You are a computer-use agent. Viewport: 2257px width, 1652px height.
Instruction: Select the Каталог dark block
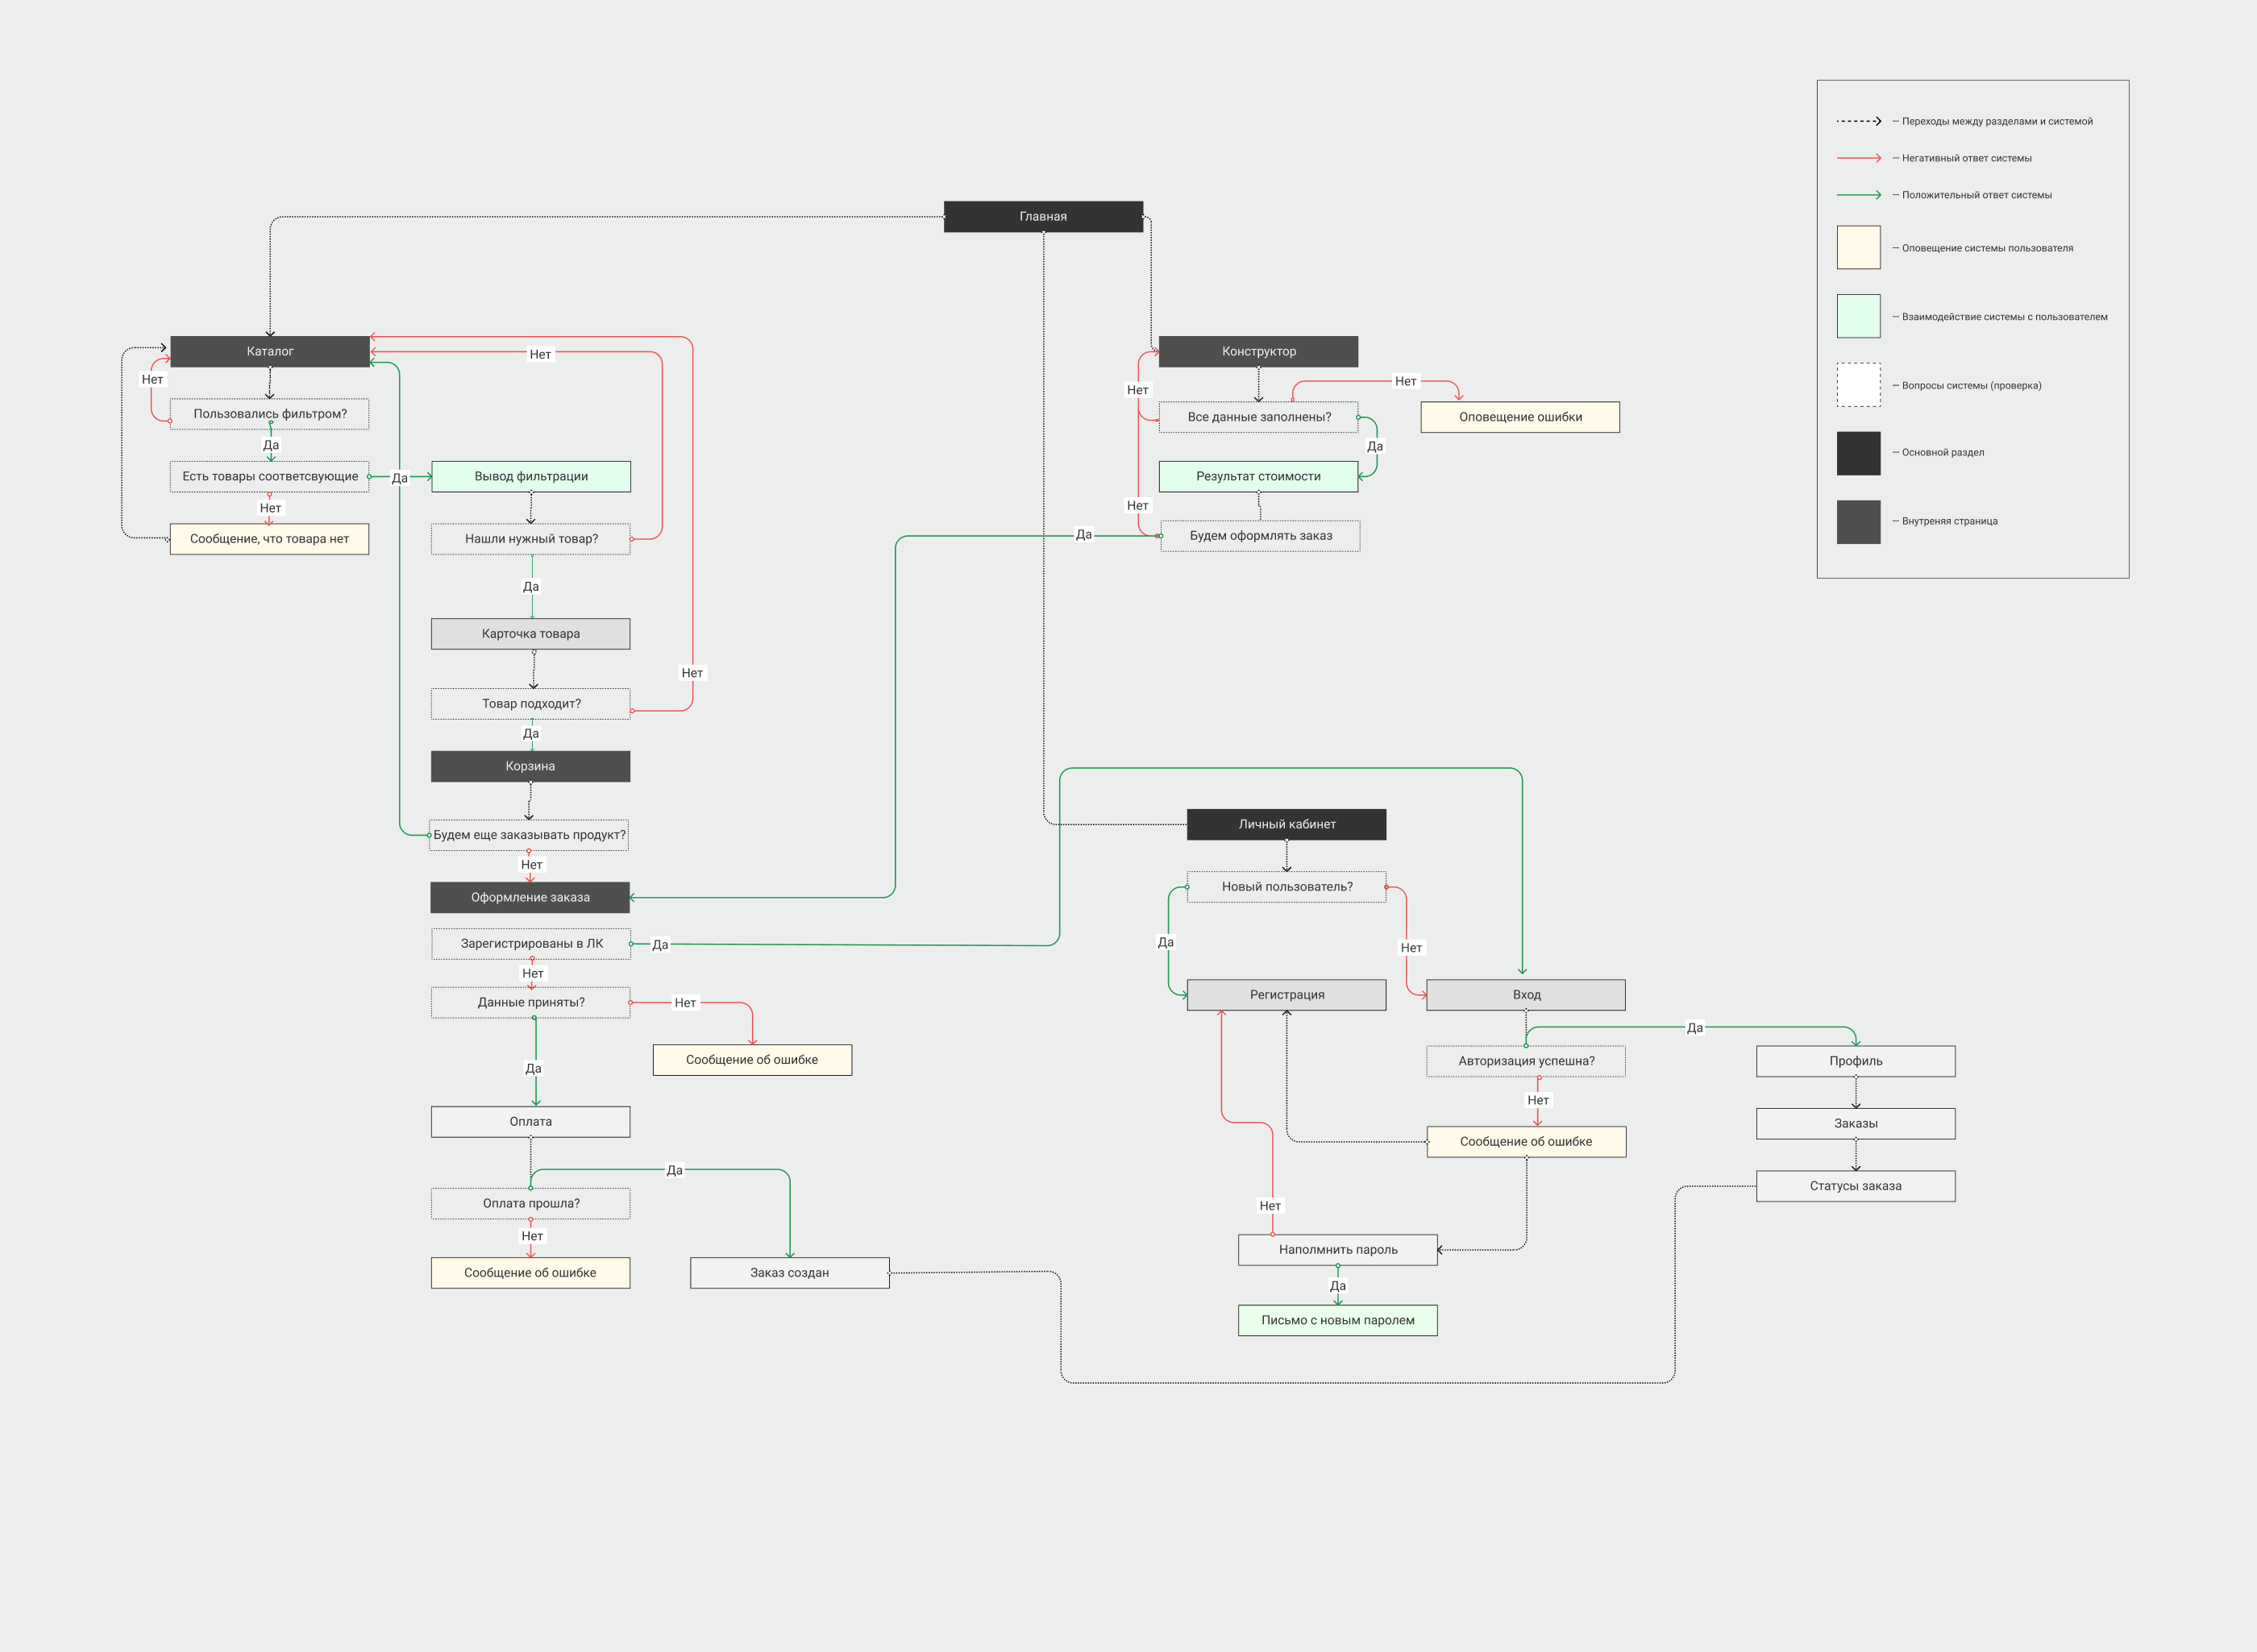[270, 352]
